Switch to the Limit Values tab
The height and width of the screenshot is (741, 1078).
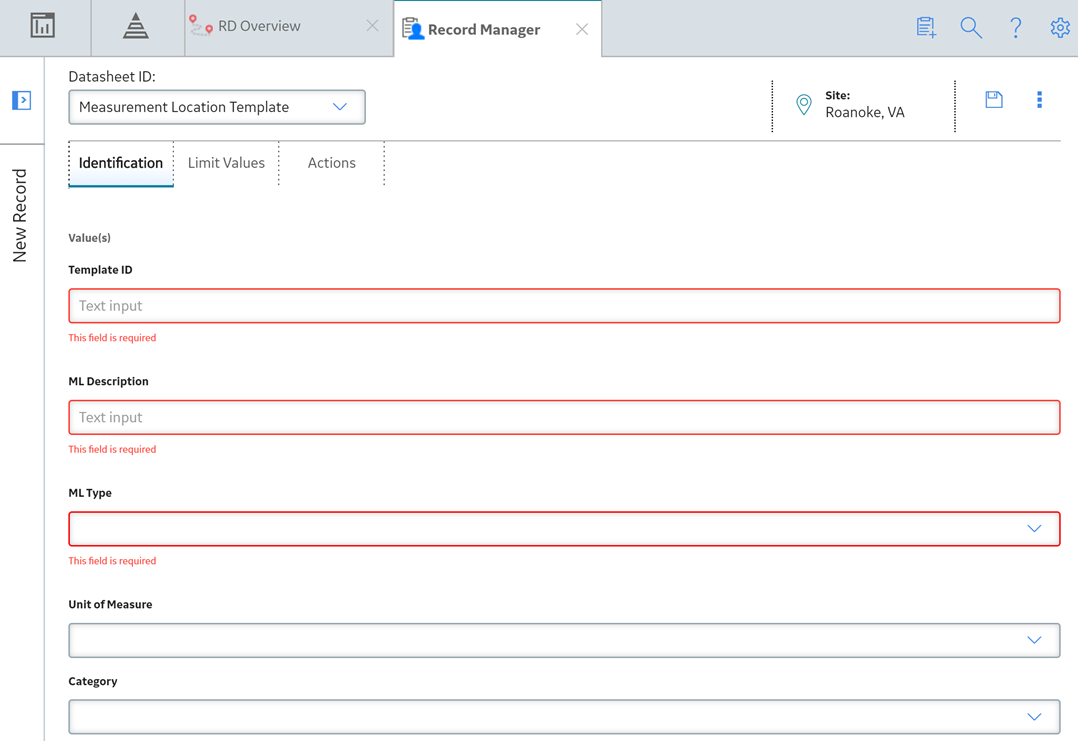226,163
